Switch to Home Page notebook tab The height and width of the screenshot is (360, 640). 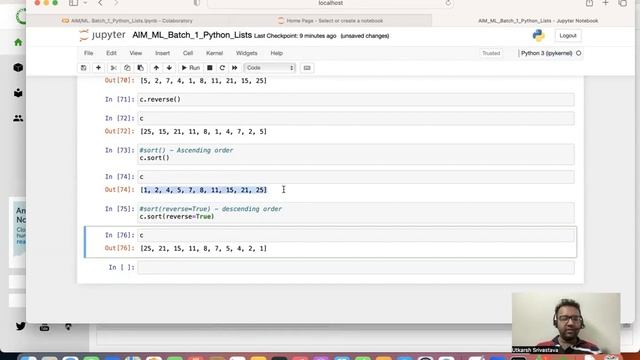331,21
